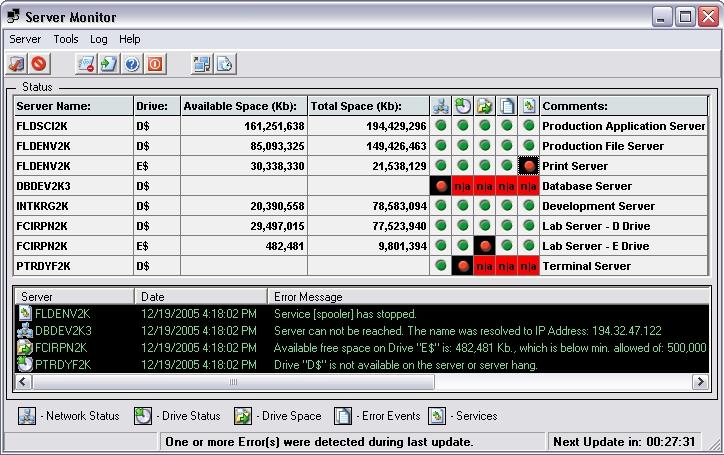Click red network status dot for DBDEV2K3
The width and height of the screenshot is (724, 455).
coord(441,186)
